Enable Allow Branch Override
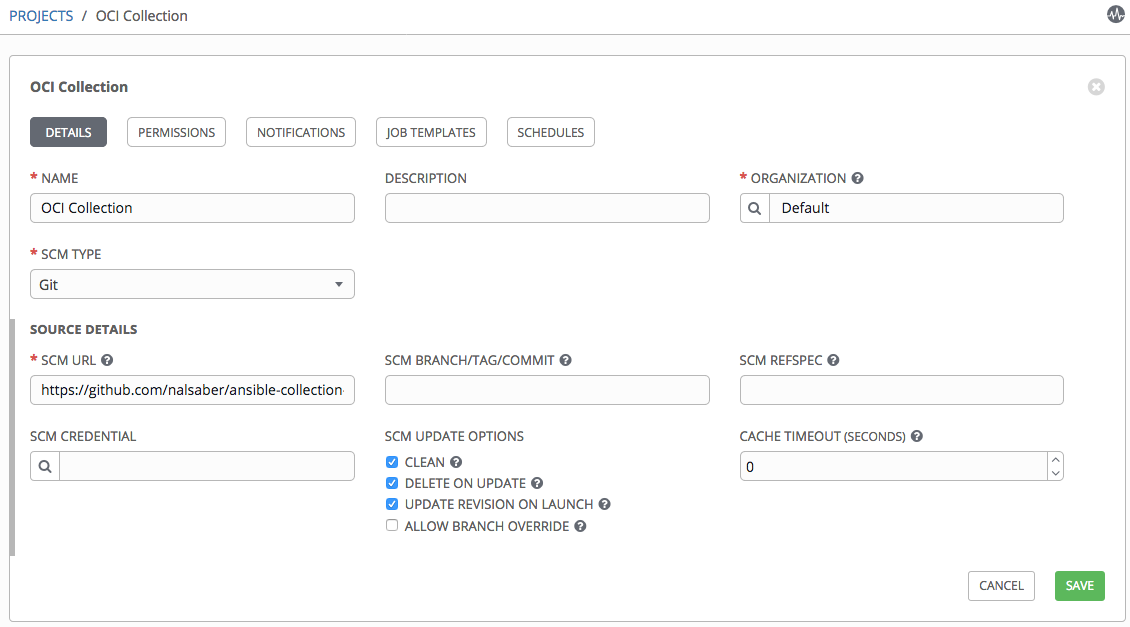Screen dimensions: 1130x627 point(392,525)
